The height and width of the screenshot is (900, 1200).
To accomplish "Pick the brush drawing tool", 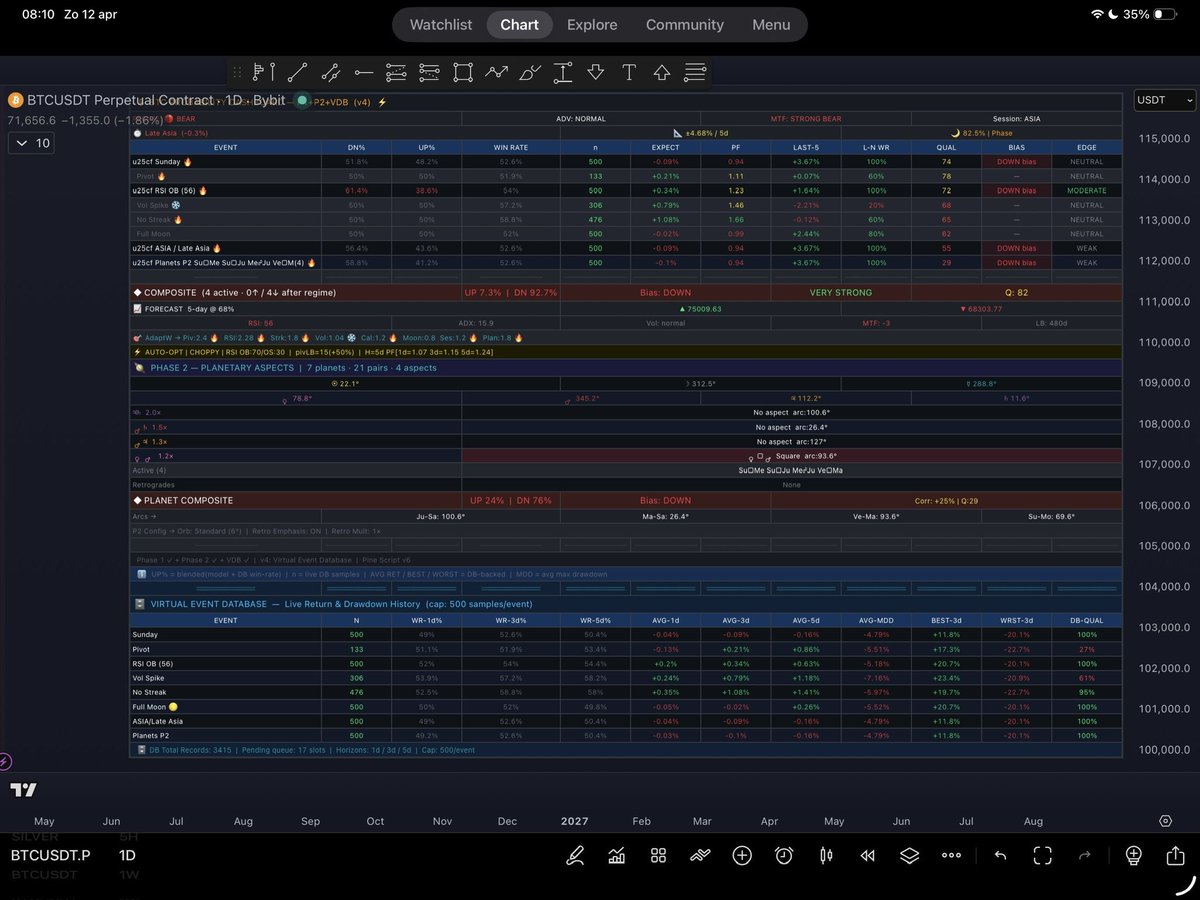I will click(x=530, y=72).
